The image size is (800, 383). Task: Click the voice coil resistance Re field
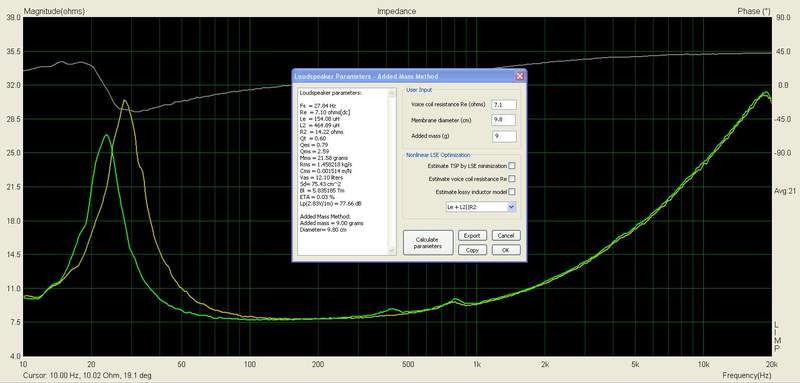(x=504, y=104)
